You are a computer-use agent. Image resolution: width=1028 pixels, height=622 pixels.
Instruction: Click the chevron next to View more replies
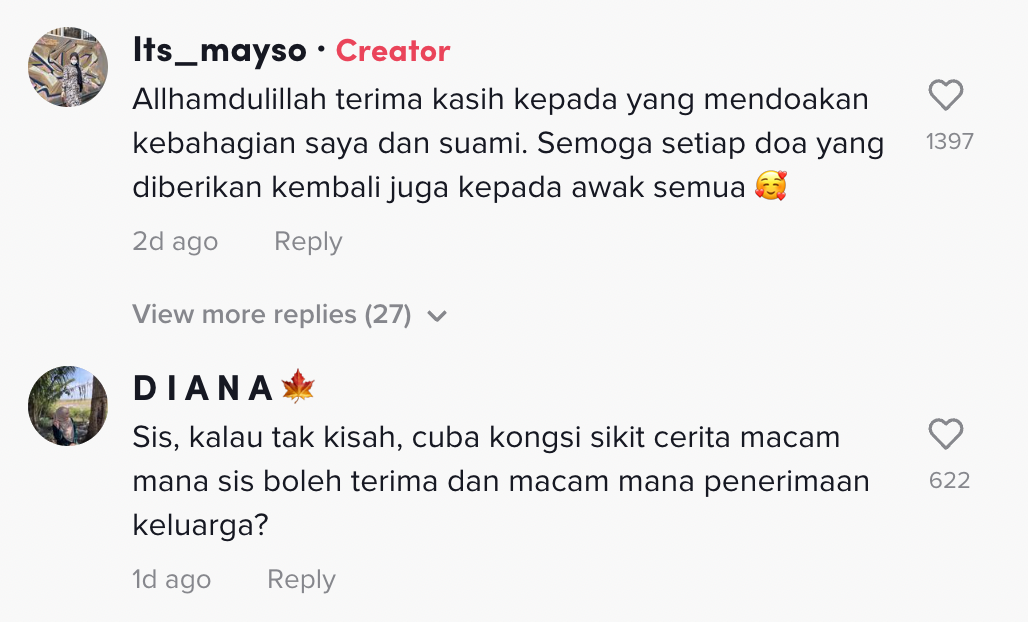coord(437,316)
